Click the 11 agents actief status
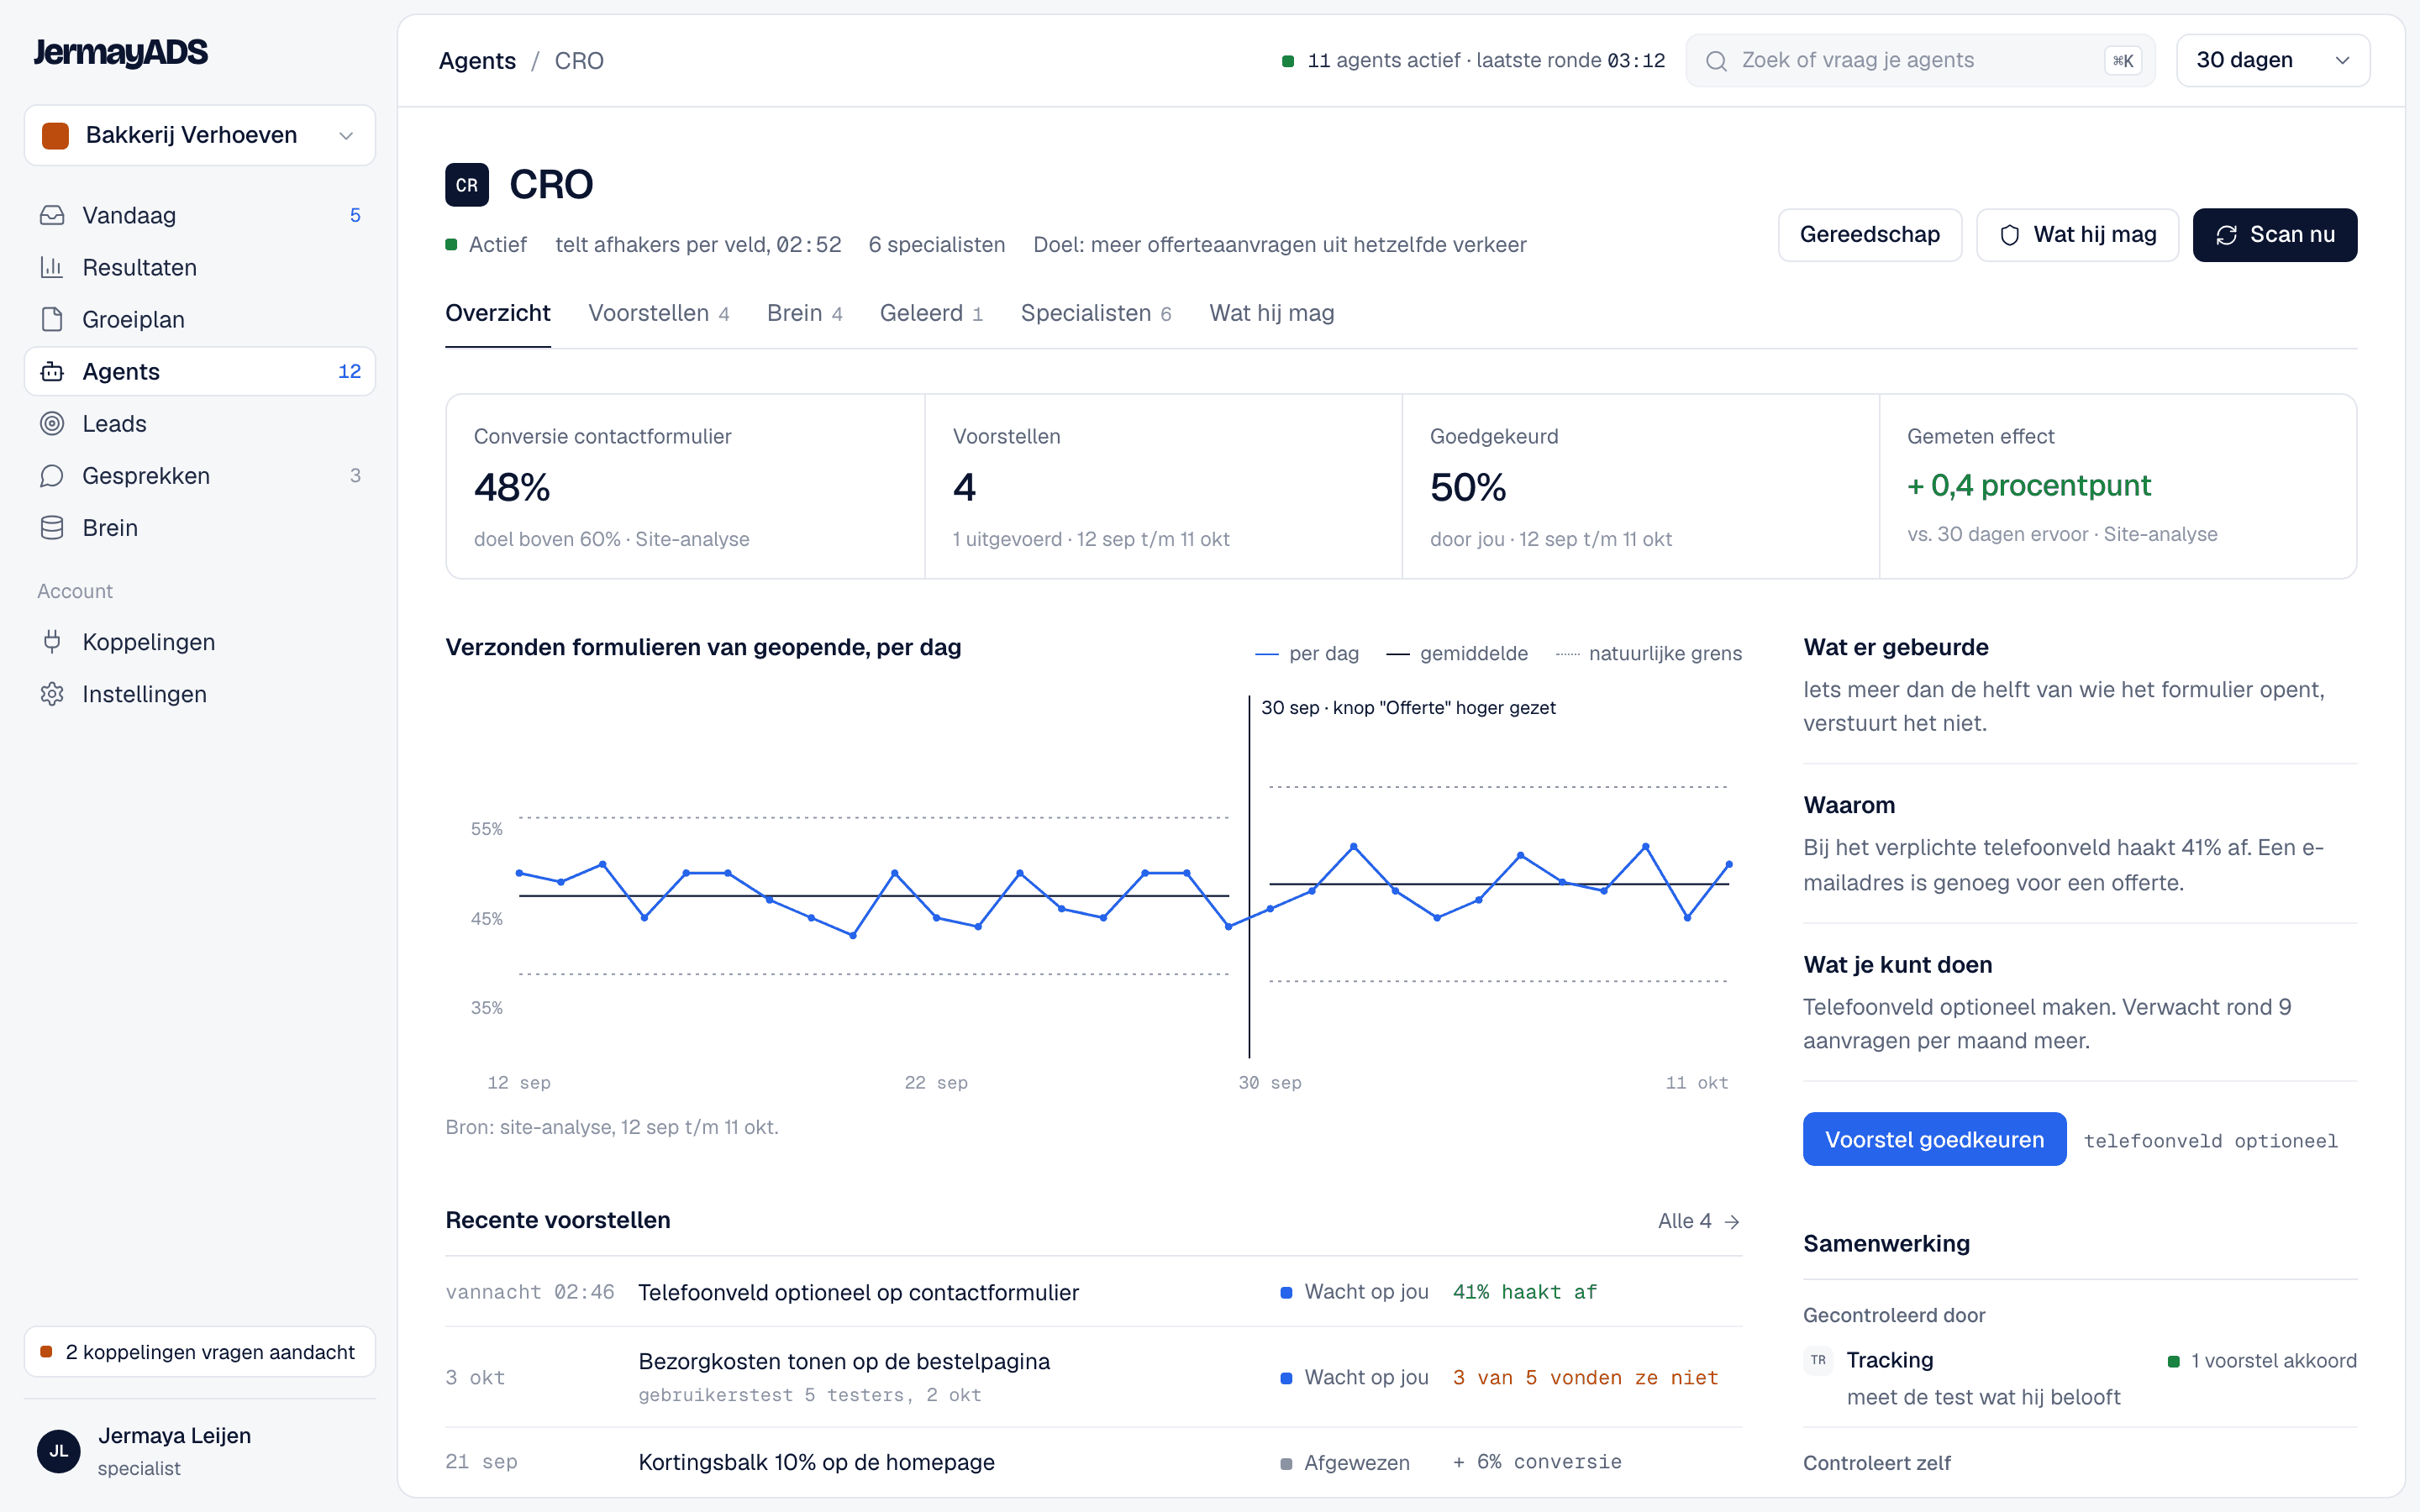This screenshot has width=2420, height=1512. pos(1473,61)
